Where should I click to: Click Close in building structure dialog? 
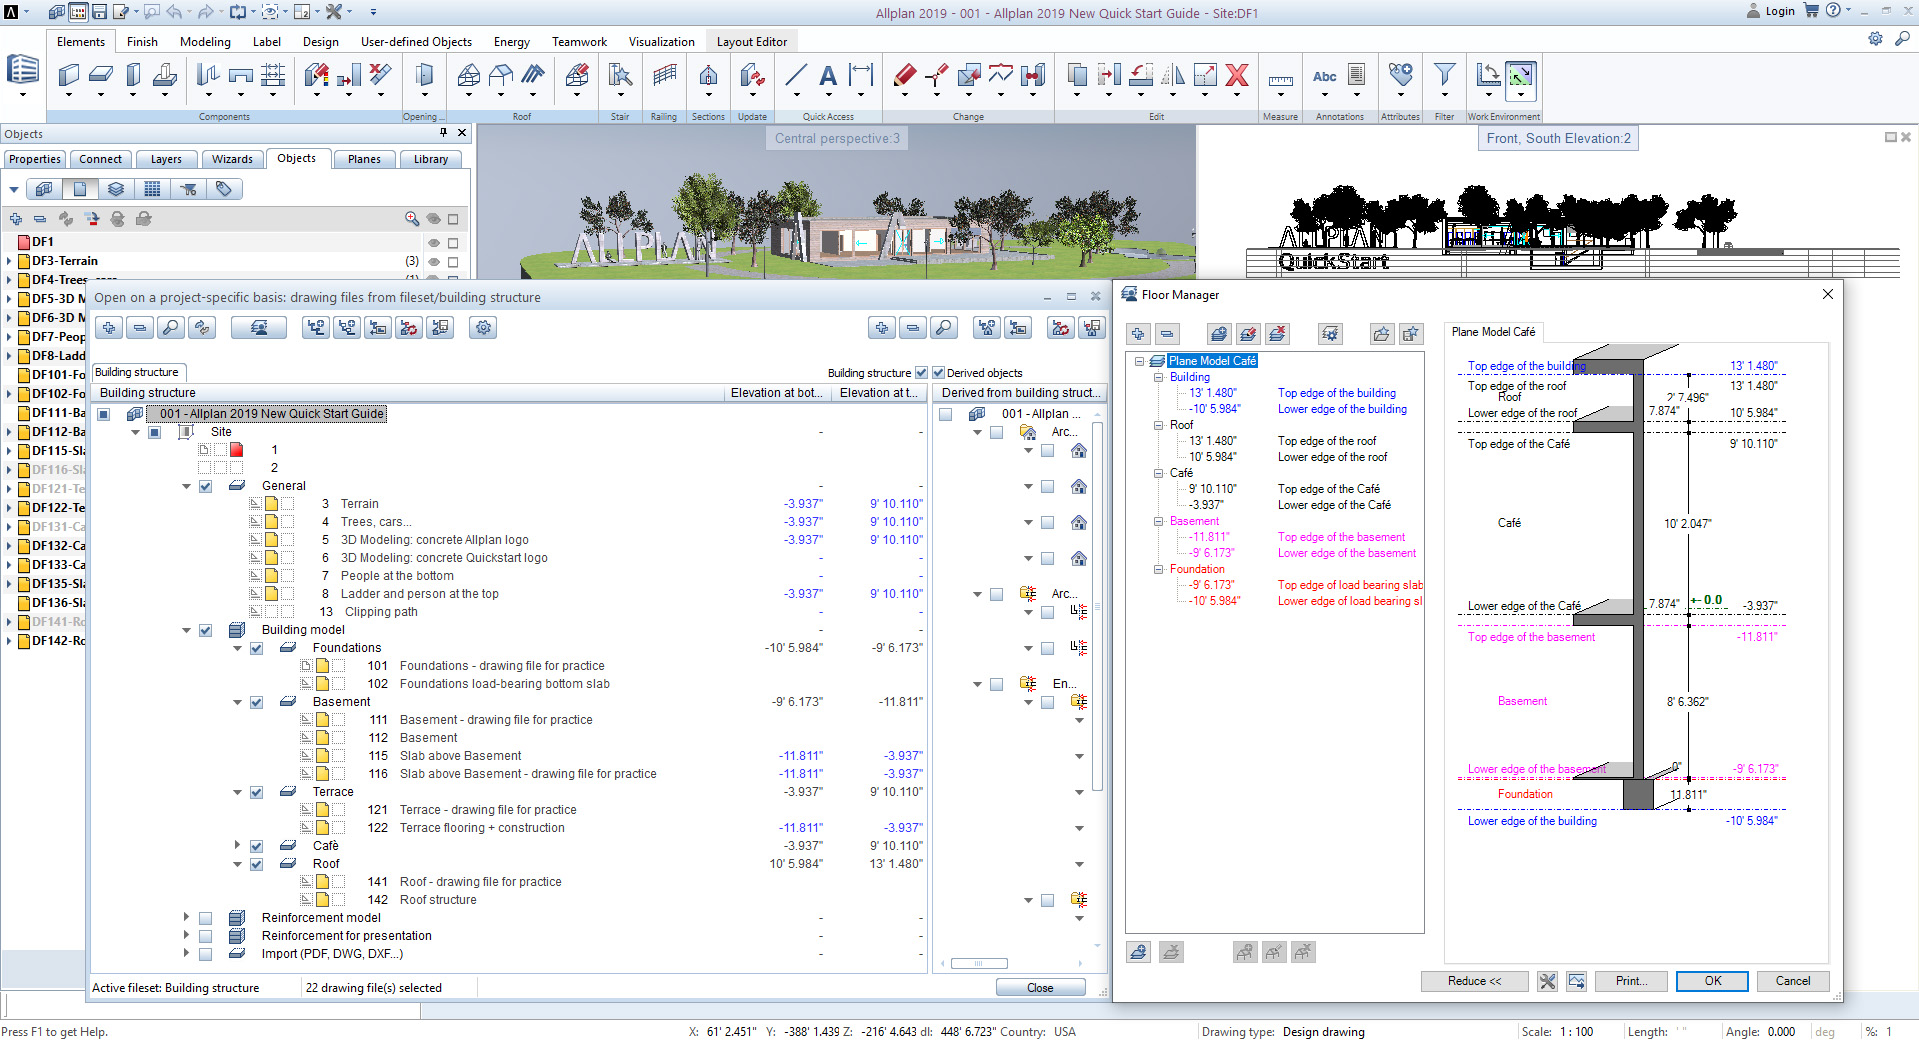1040,987
